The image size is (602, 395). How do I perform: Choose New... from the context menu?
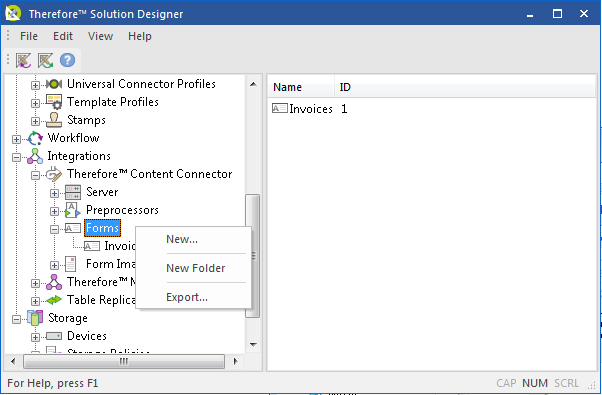coord(194,240)
